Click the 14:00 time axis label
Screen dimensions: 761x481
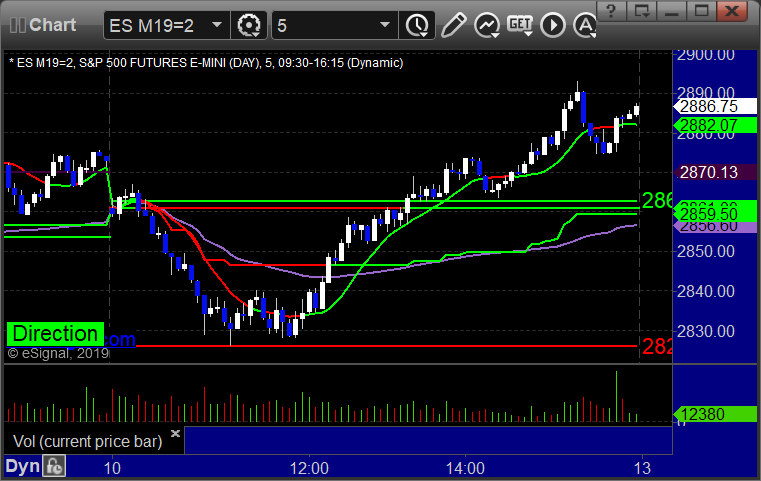465,468
